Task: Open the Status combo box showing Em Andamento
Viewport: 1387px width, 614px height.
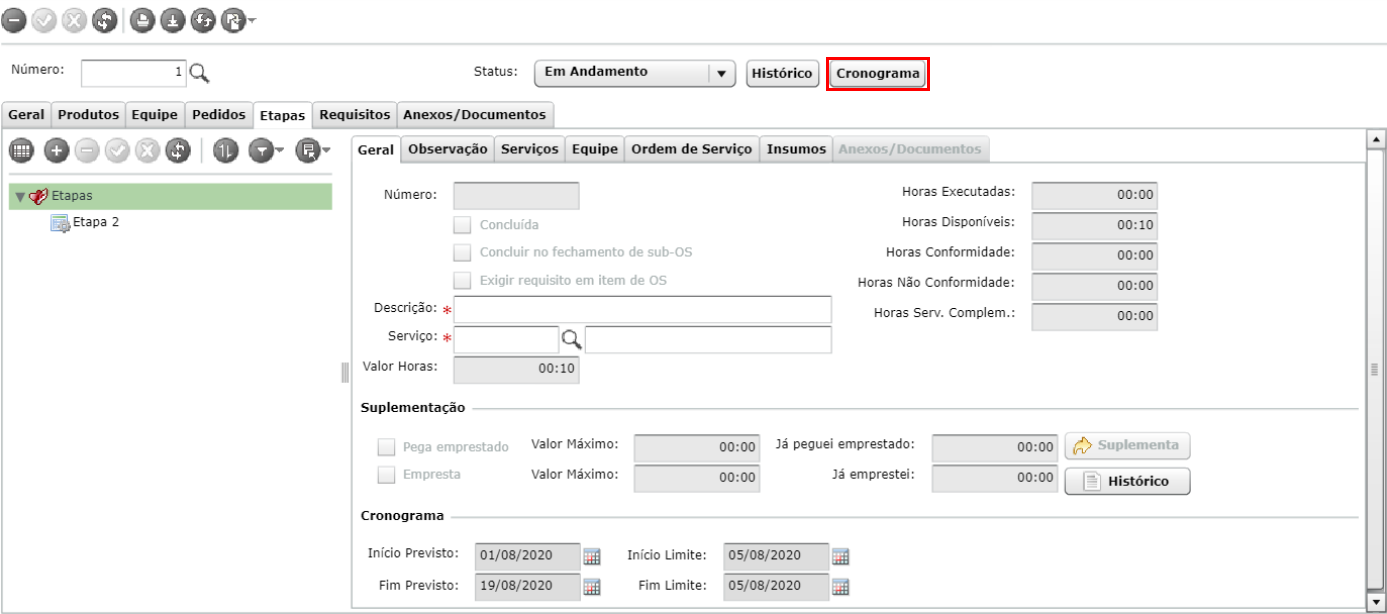Action: (635, 73)
